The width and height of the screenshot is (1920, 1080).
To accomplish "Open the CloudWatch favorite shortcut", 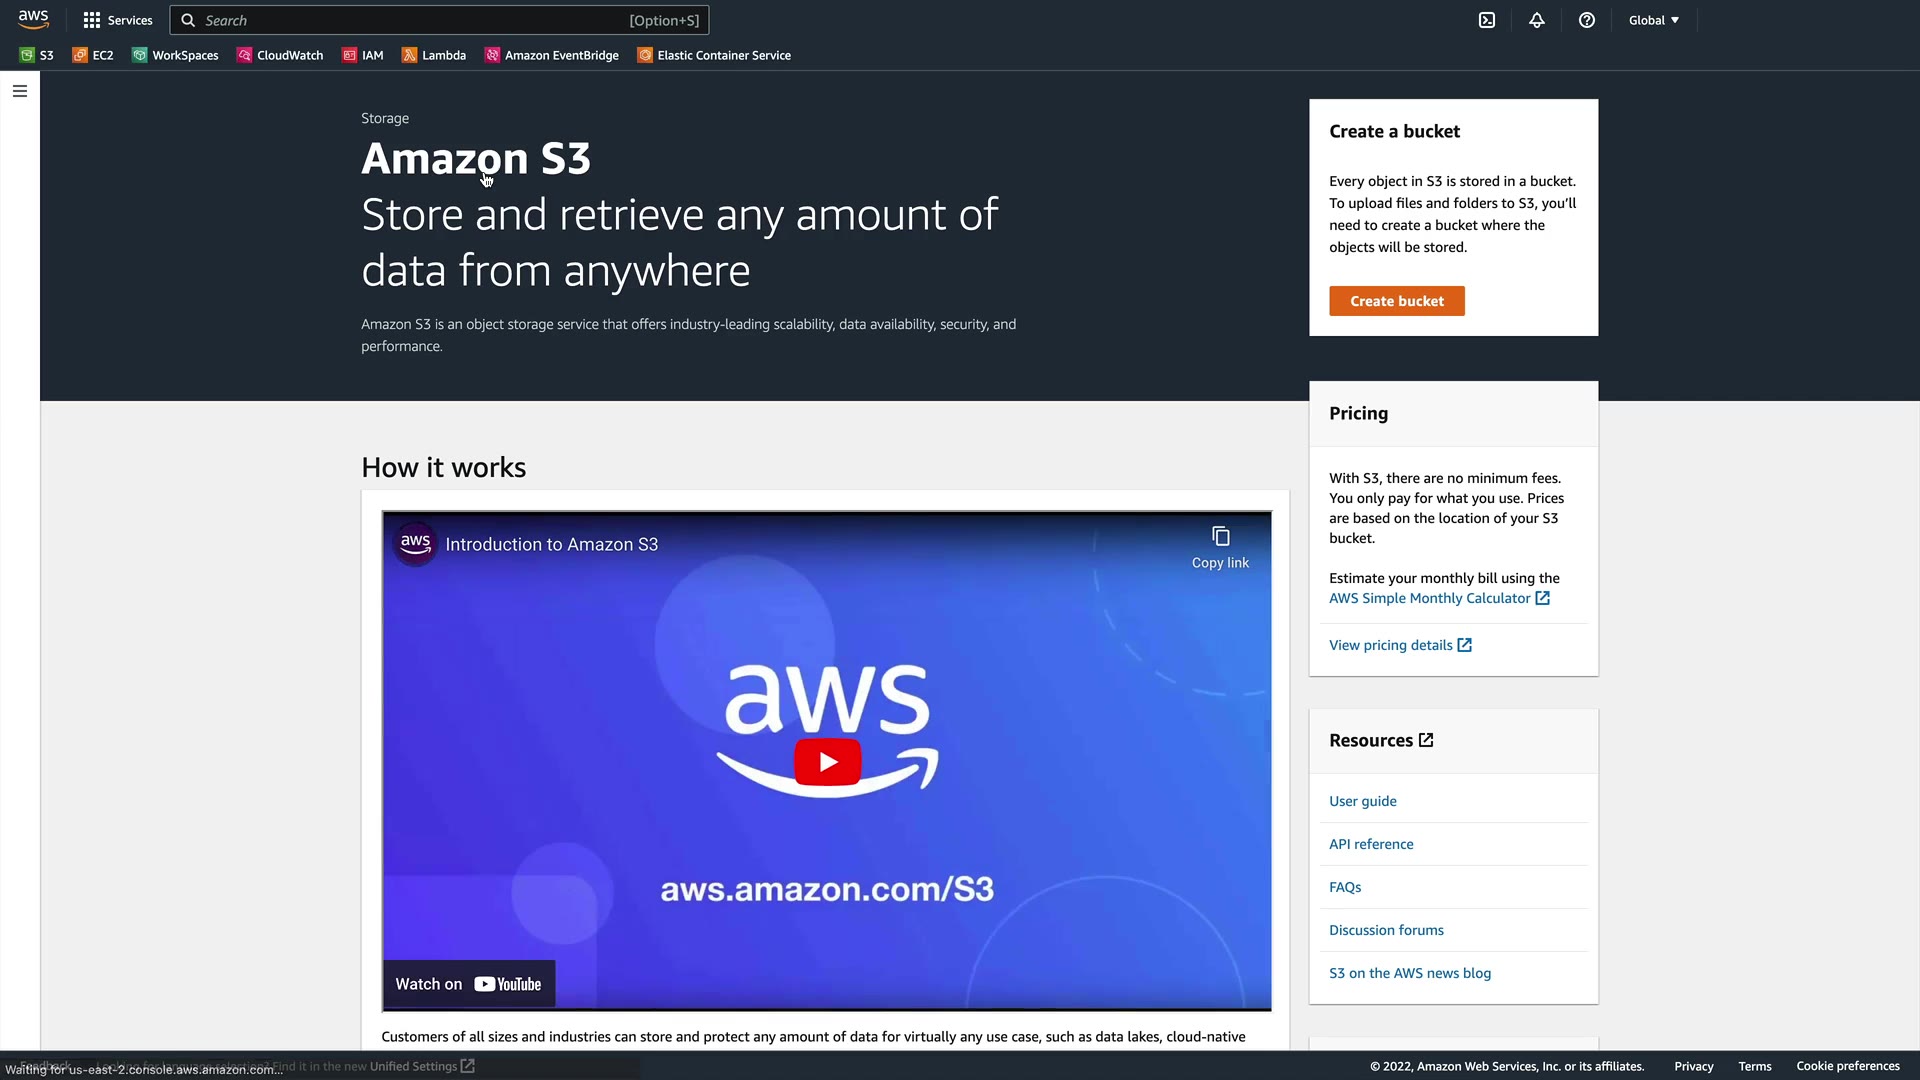I will [280, 55].
